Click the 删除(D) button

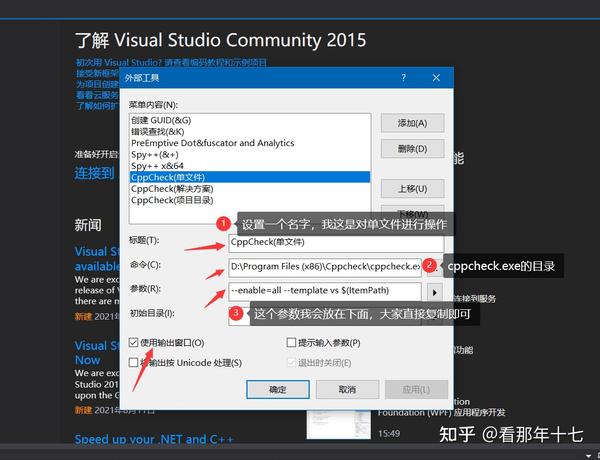click(412, 148)
